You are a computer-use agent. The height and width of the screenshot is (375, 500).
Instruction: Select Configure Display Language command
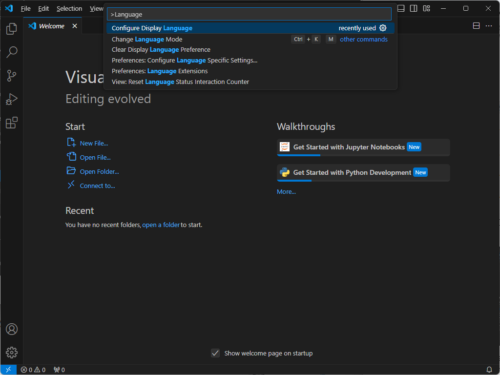click(251, 28)
